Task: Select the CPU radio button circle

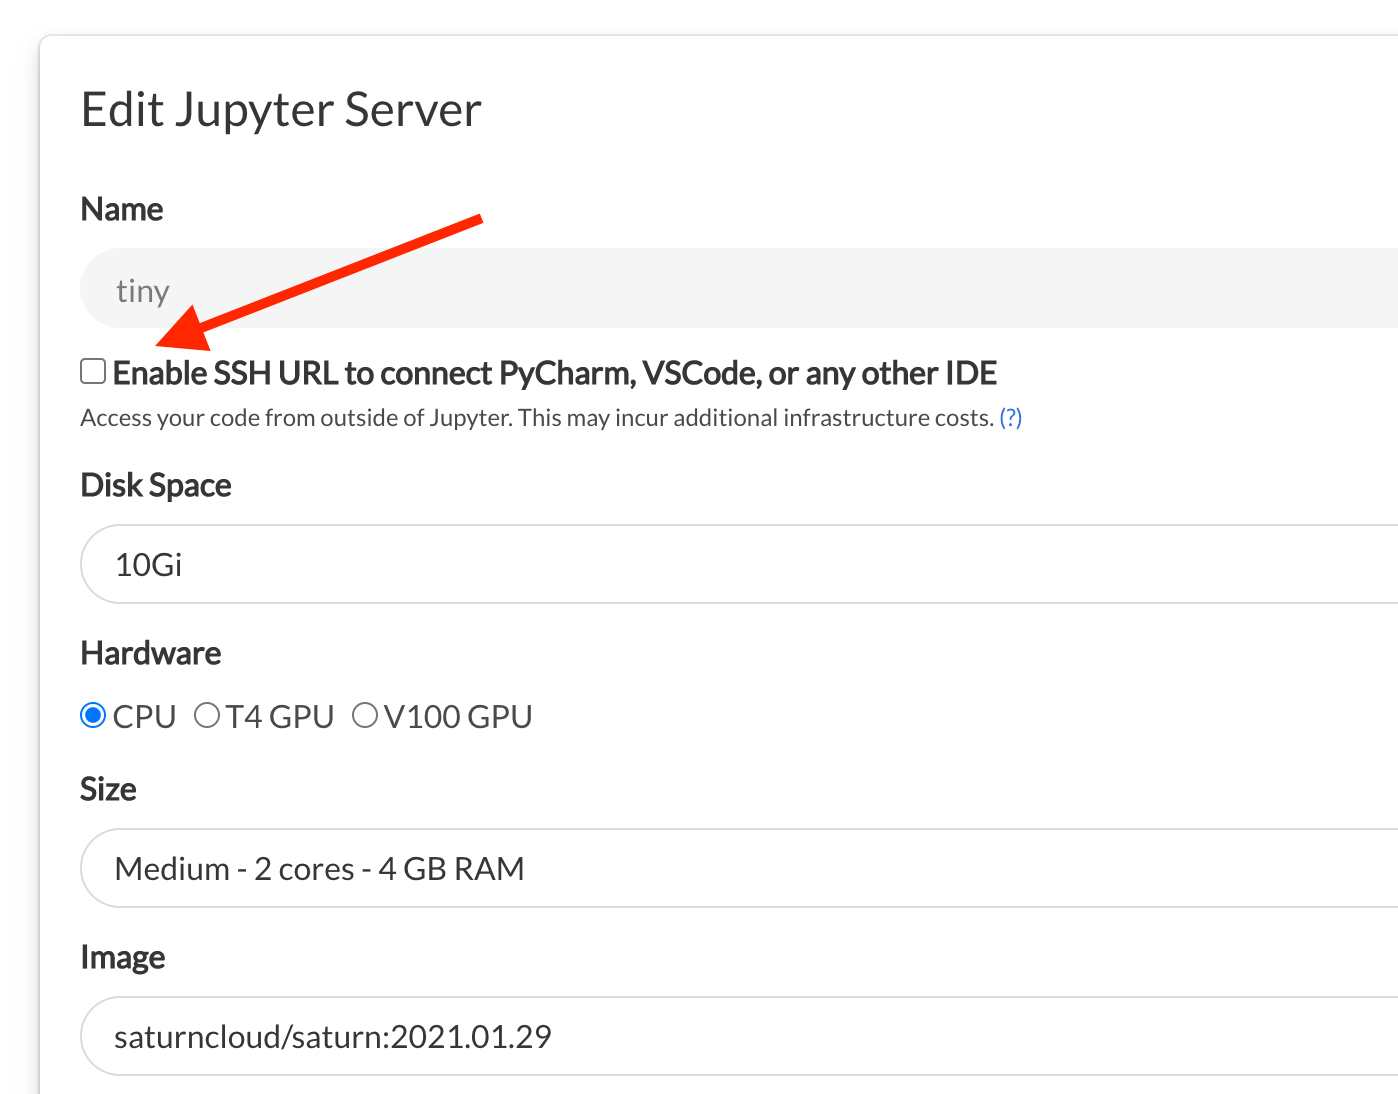Action: (93, 716)
